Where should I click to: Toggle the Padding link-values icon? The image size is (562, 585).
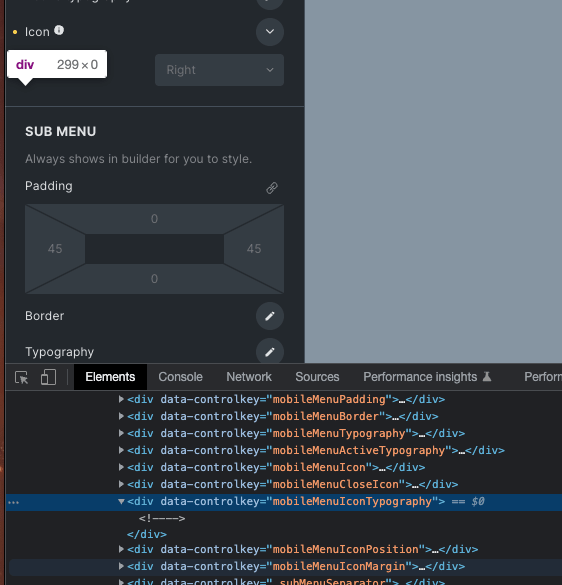click(272, 188)
